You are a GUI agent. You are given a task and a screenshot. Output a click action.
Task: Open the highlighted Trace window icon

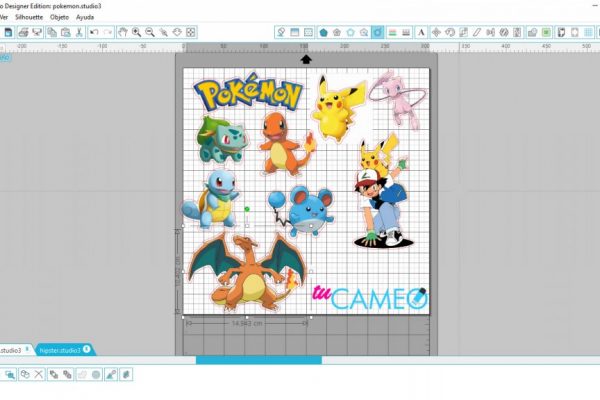coord(377,32)
